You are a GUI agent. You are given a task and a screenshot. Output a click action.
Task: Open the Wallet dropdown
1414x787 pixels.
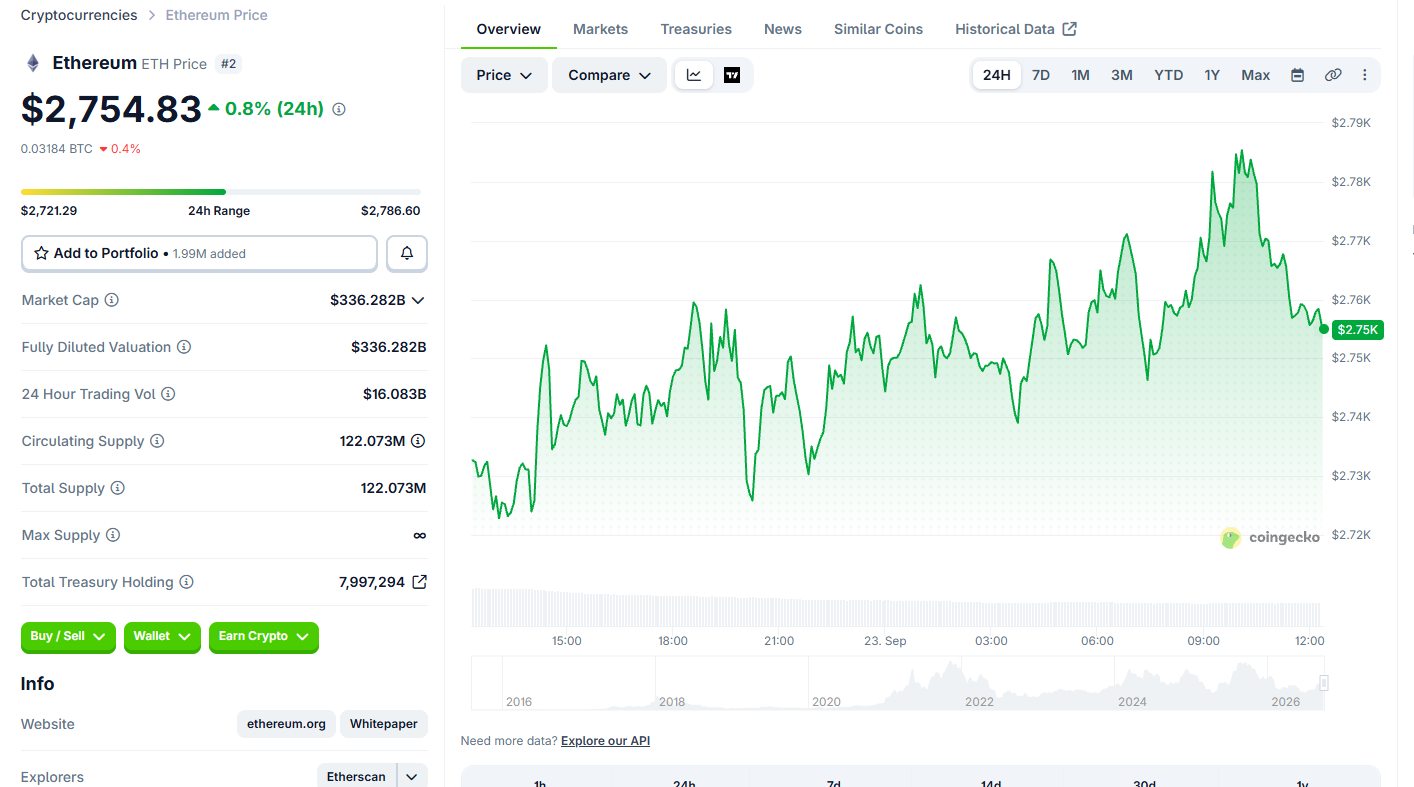162,637
